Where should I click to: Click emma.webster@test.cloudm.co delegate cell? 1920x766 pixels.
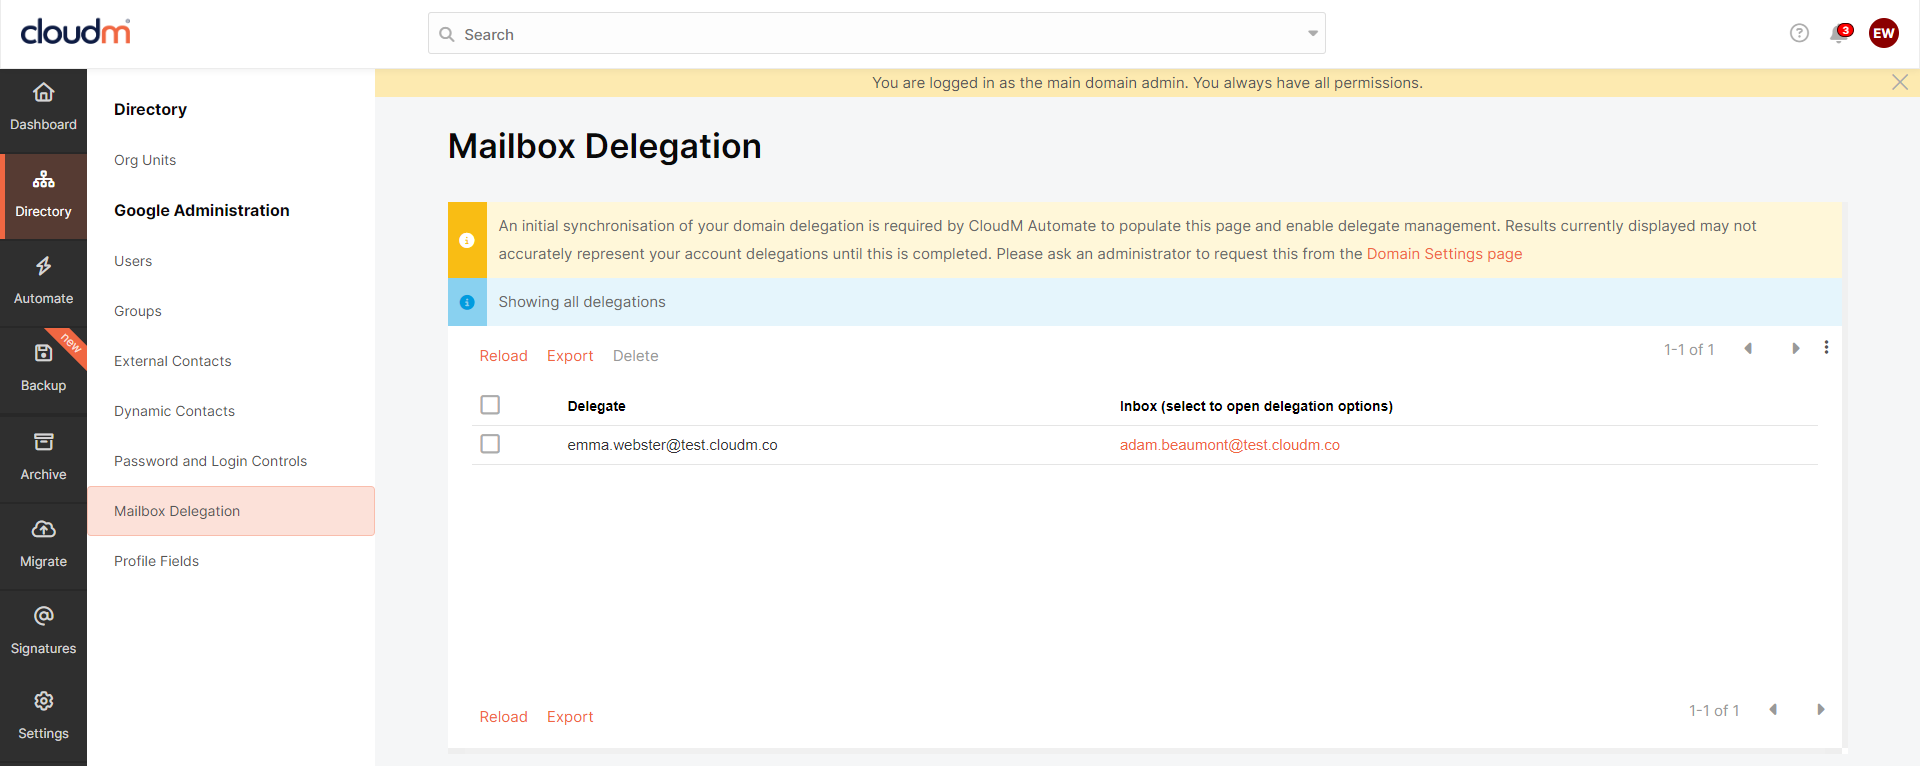tap(672, 445)
